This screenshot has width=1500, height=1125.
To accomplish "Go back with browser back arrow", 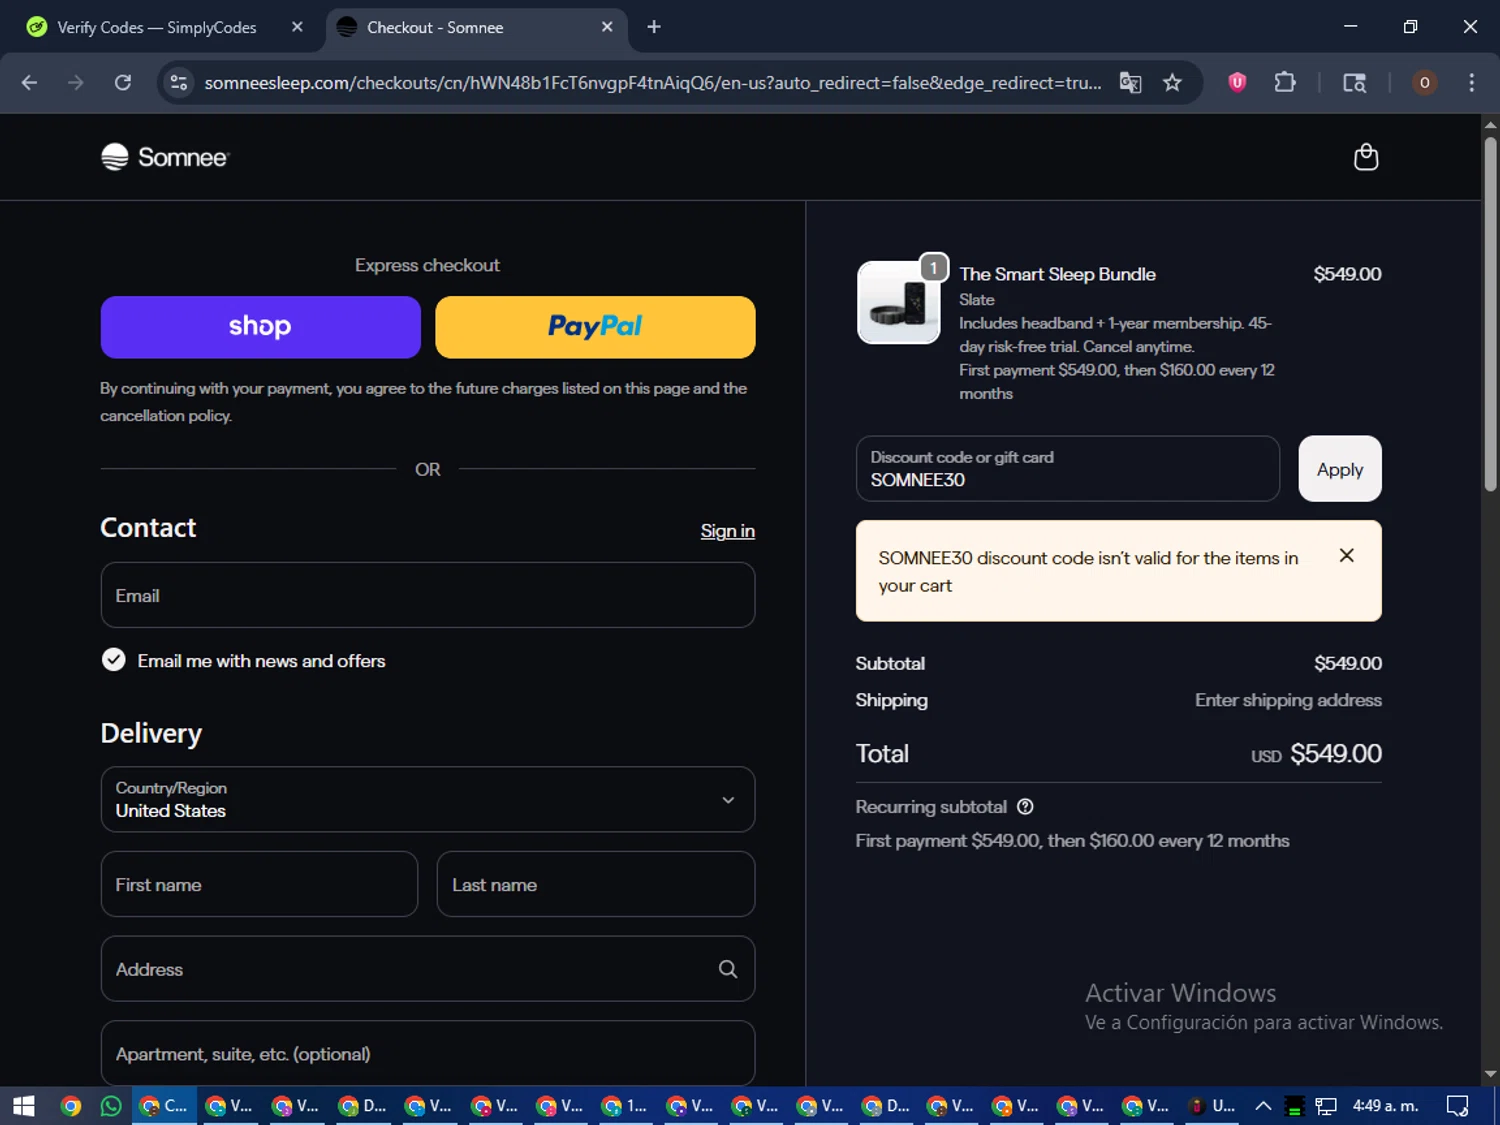I will (29, 83).
